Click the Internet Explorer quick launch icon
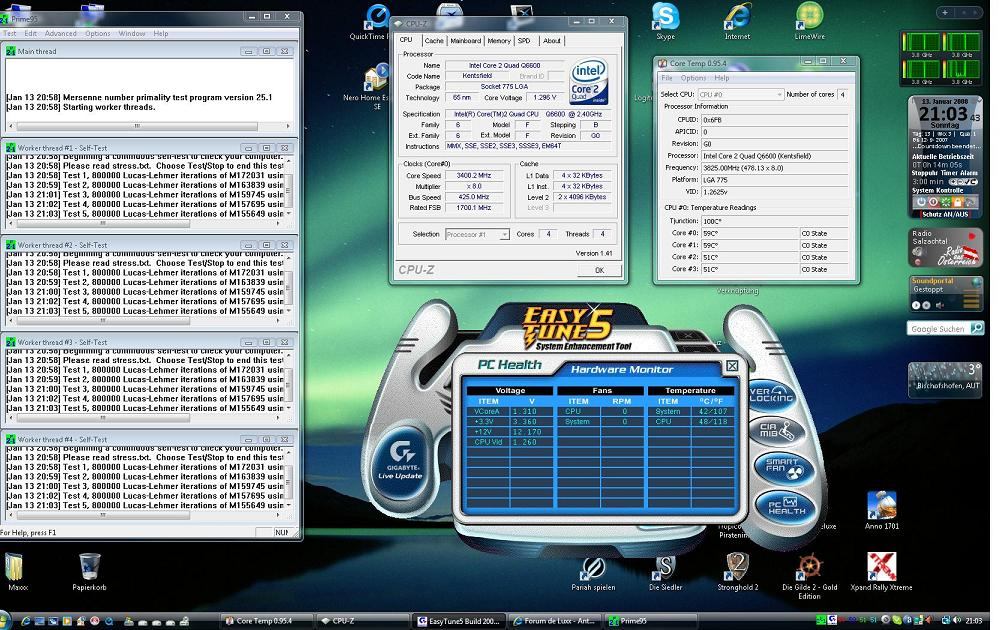 pos(26,621)
